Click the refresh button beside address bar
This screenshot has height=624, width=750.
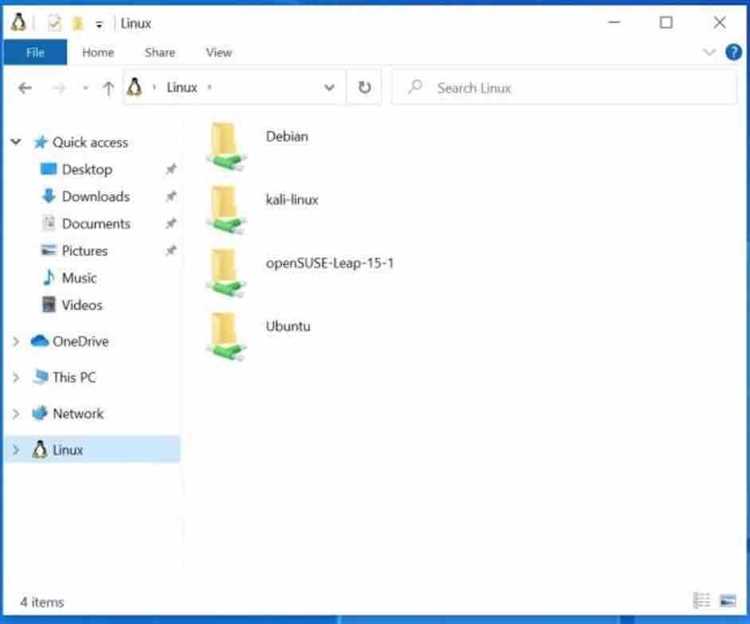(364, 88)
